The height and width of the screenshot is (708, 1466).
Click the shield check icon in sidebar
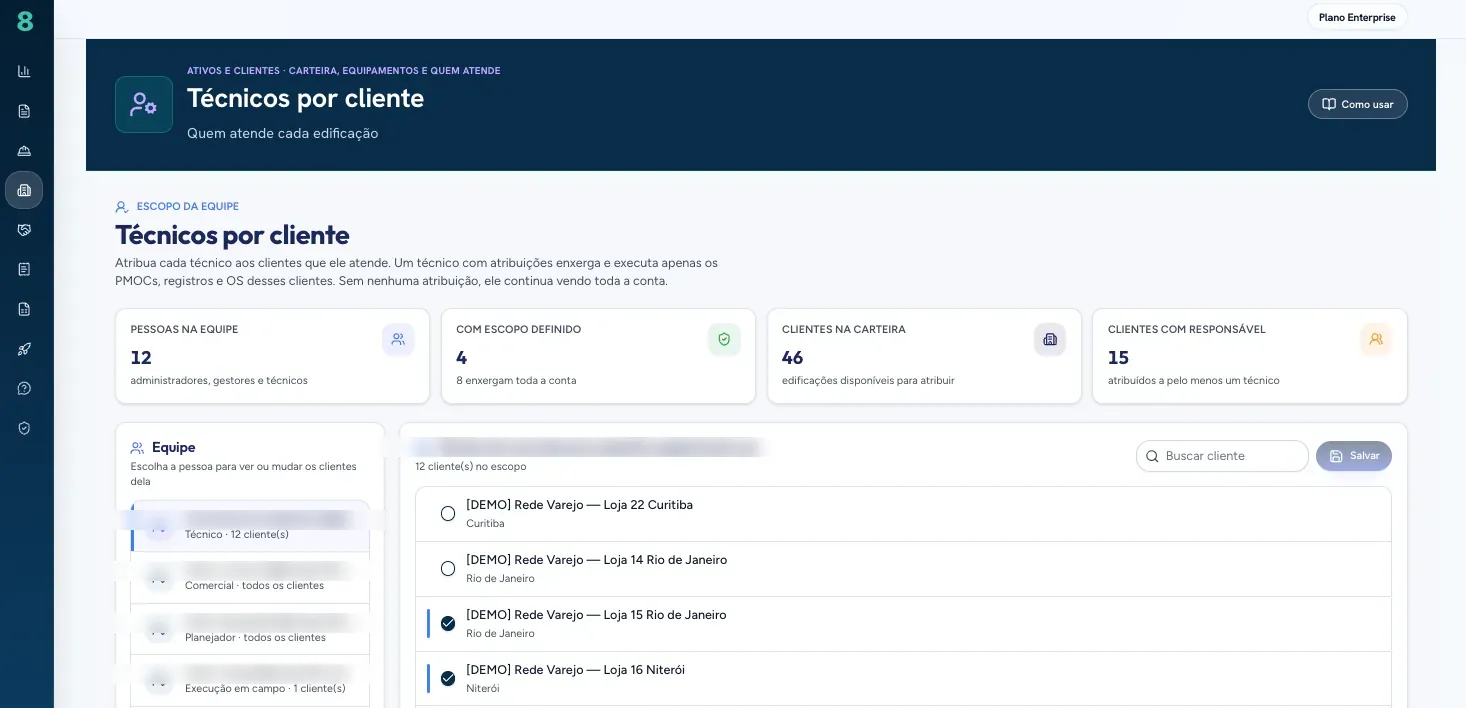24,428
